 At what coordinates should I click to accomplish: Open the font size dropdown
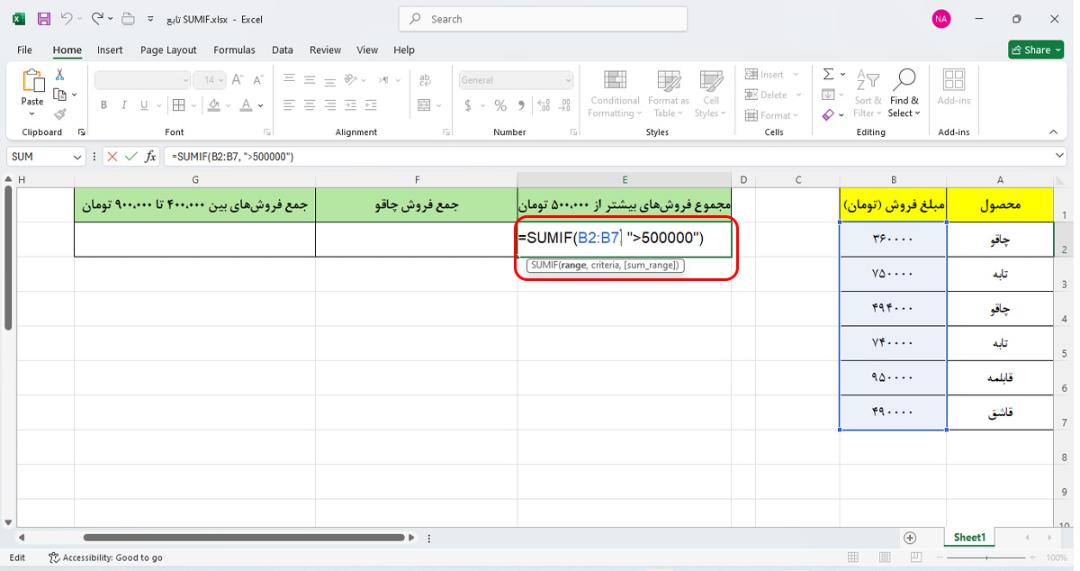pyautogui.click(x=220, y=81)
